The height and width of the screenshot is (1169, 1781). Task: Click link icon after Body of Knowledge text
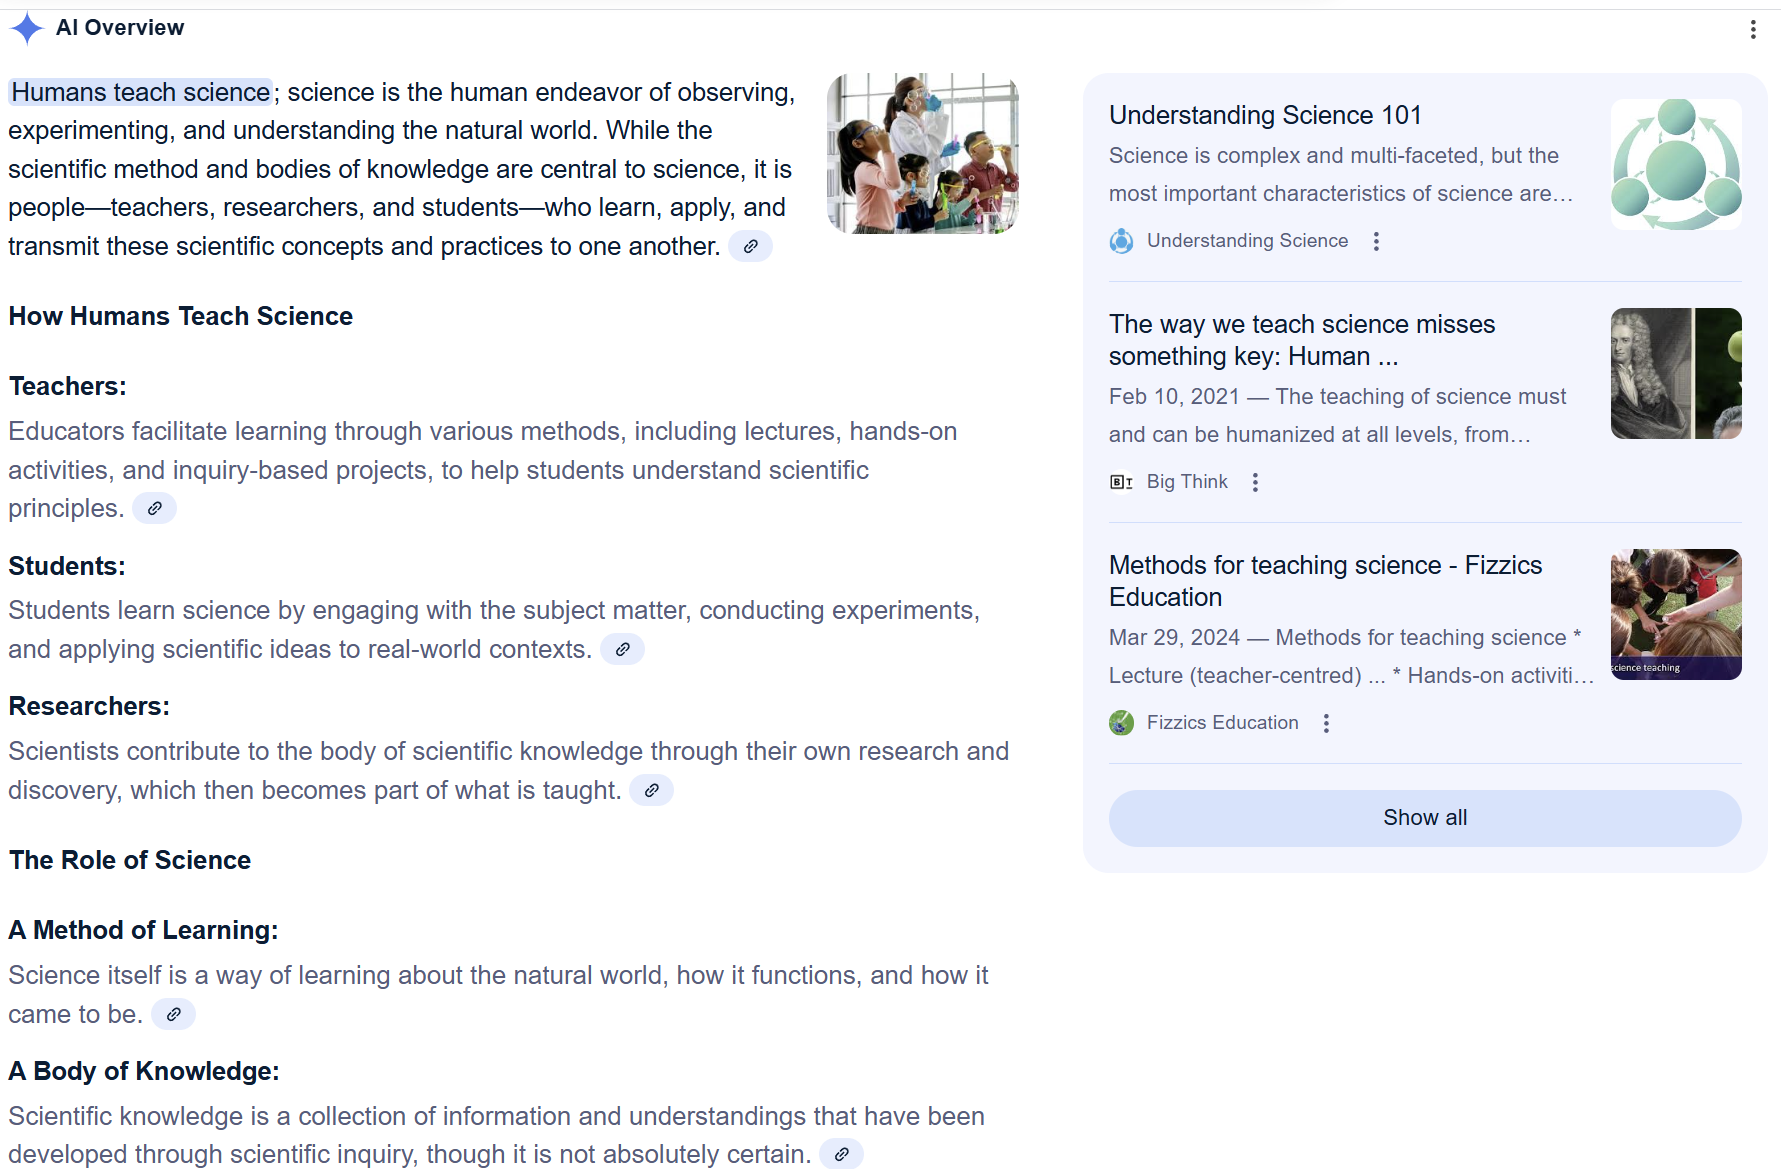[841, 1154]
